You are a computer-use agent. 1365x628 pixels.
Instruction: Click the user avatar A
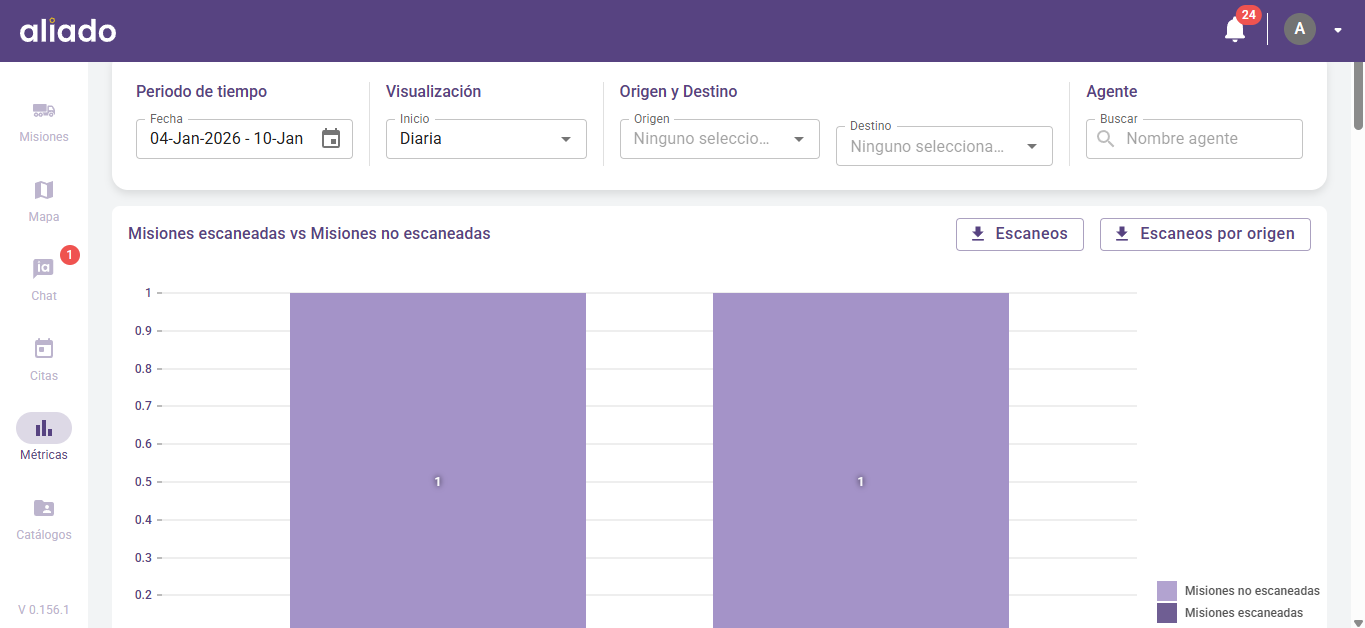point(1299,29)
